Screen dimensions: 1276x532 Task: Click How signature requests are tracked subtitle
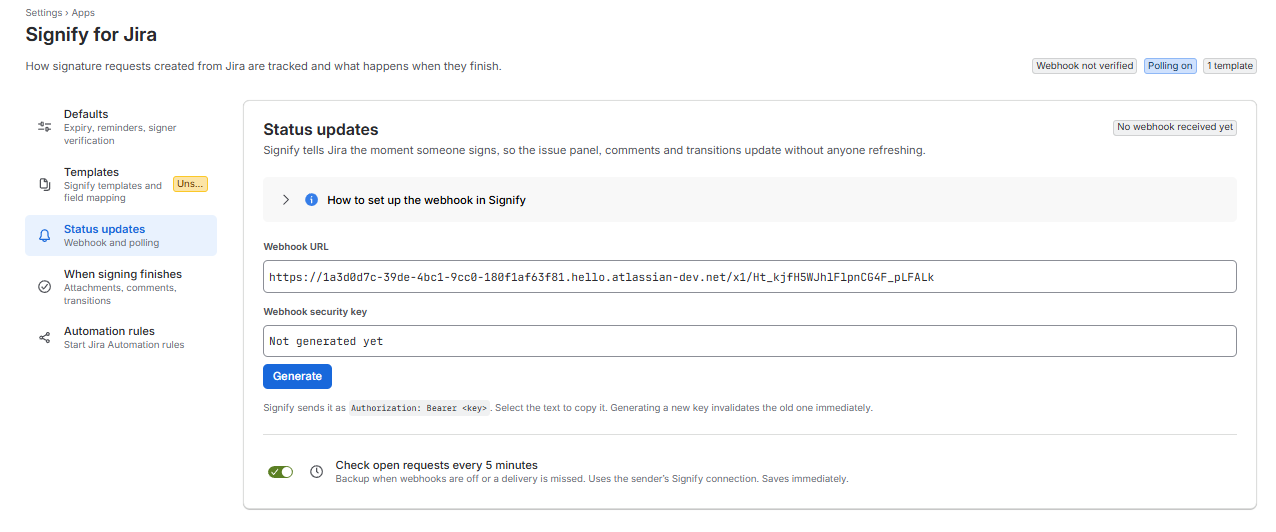pyautogui.click(x=263, y=67)
